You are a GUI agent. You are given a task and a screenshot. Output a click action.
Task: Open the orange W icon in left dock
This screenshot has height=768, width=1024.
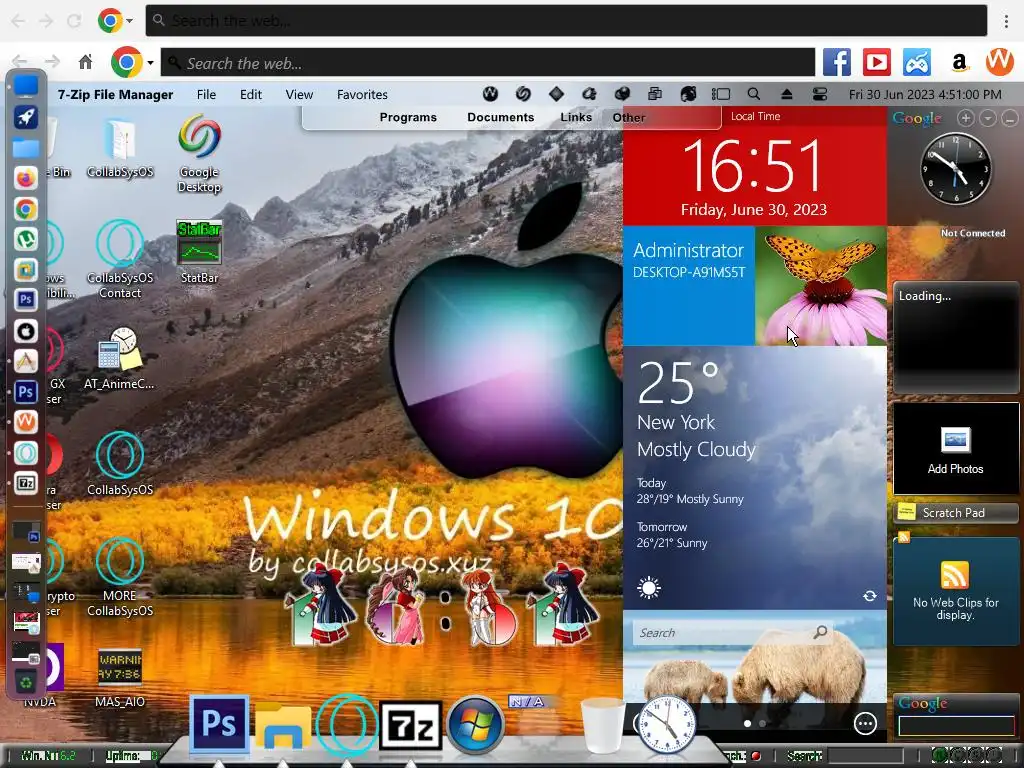pyautogui.click(x=26, y=422)
